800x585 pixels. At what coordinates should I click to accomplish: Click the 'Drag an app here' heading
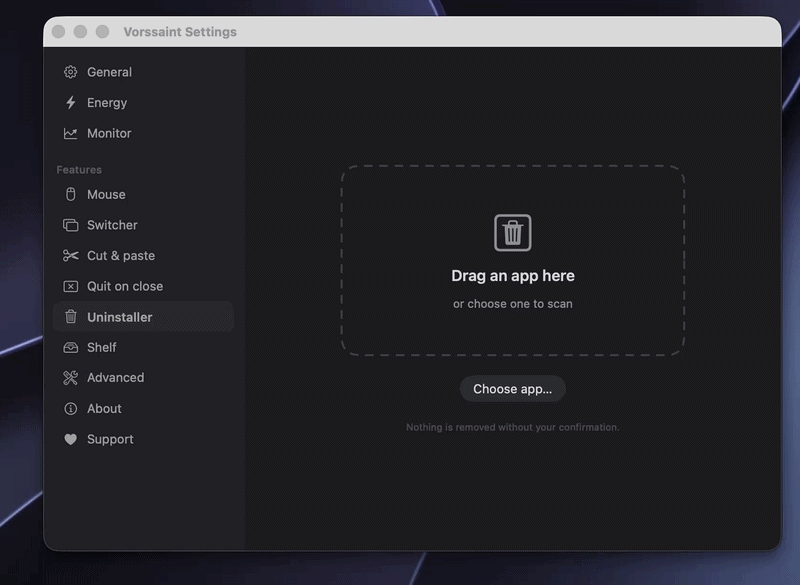coord(513,275)
